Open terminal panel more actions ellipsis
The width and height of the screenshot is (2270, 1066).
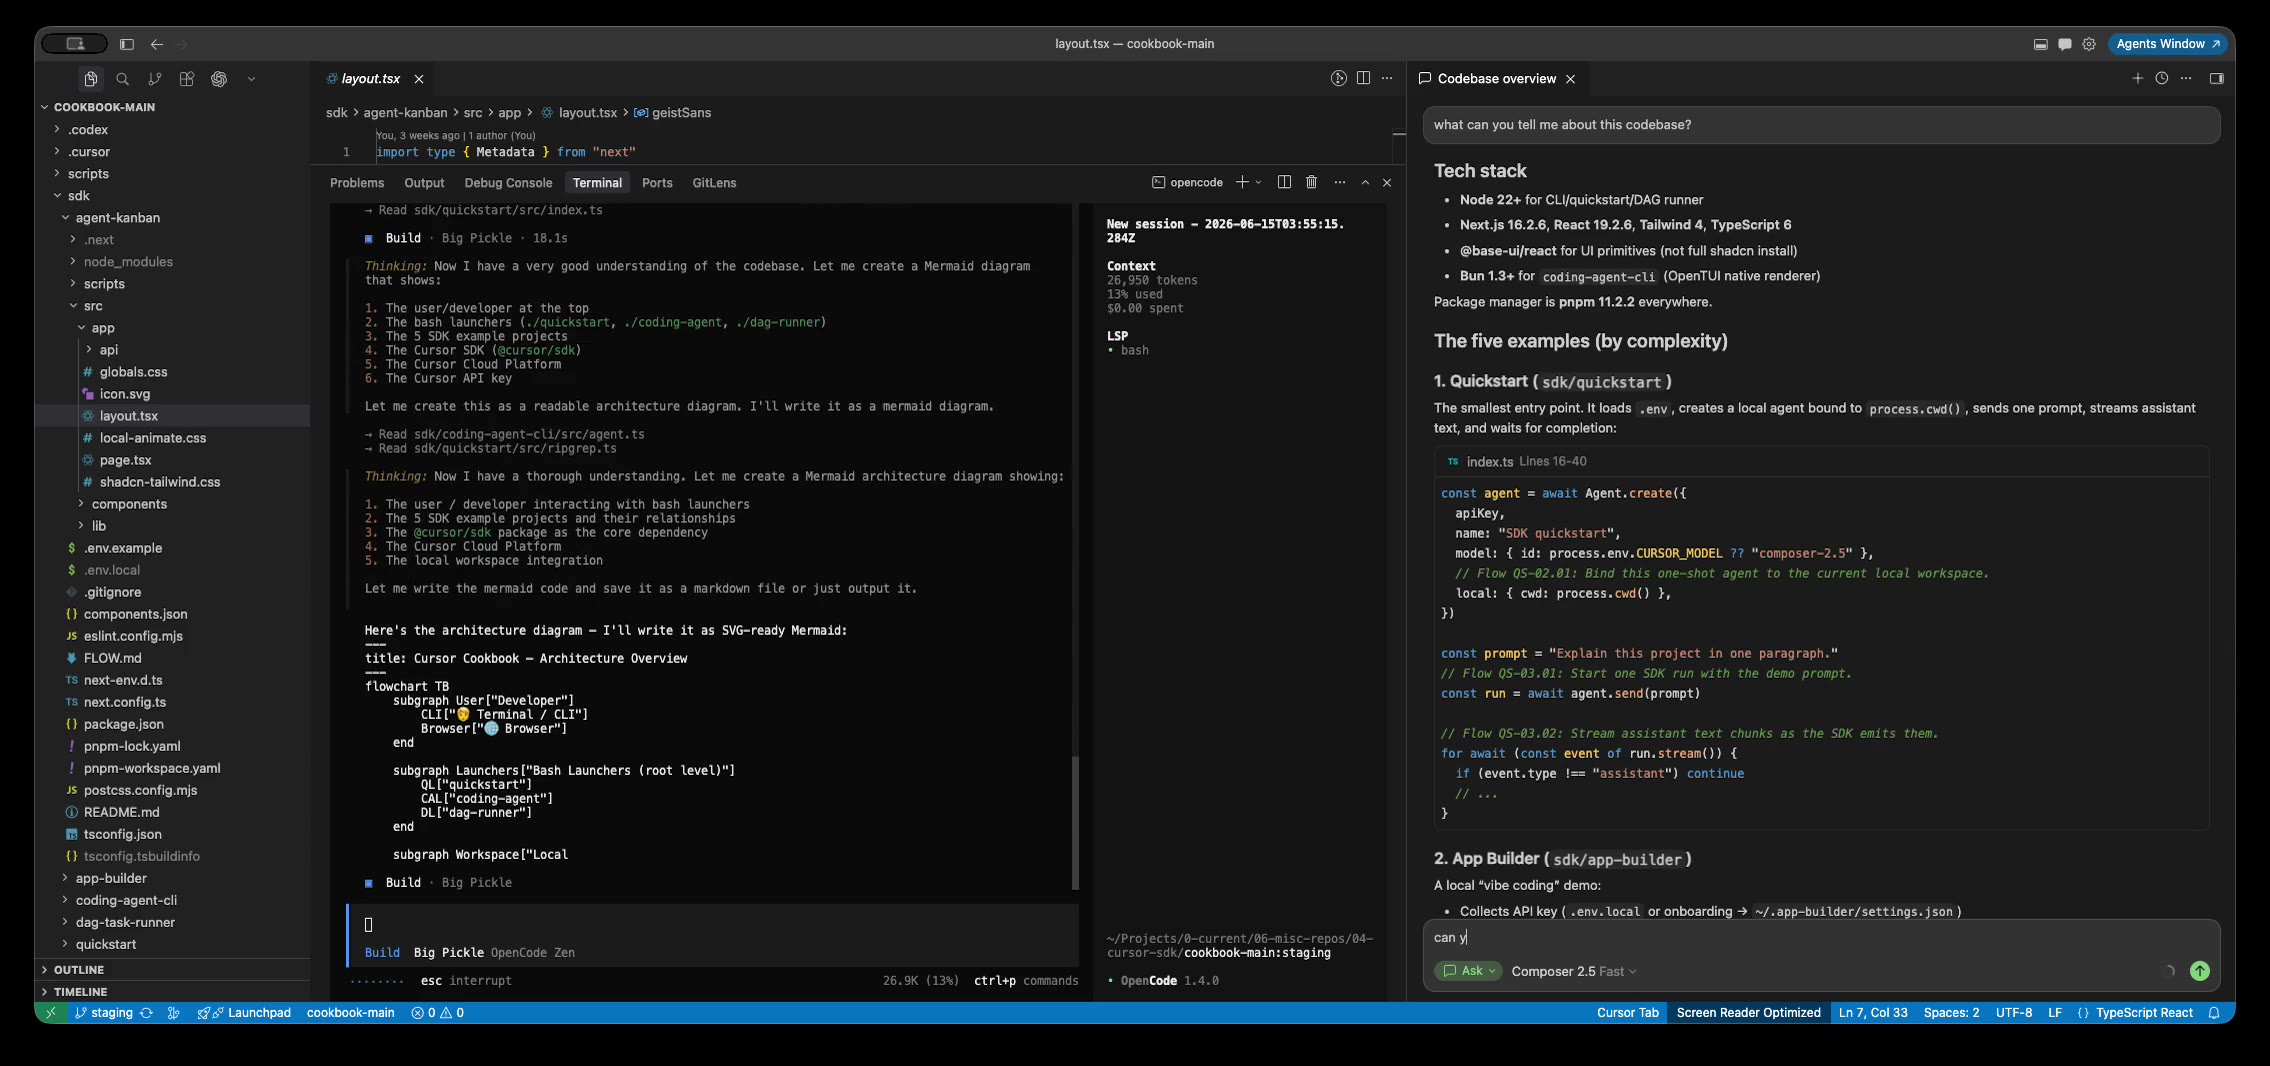(1339, 182)
